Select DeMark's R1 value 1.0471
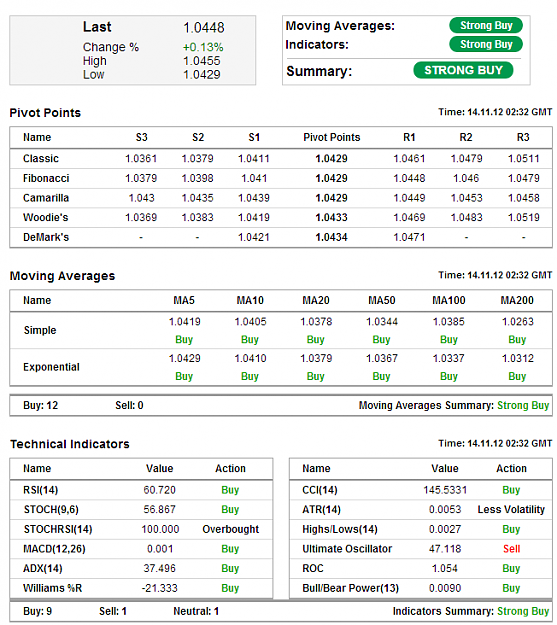This screenshot has height=625, width=557. click(409, 238)
